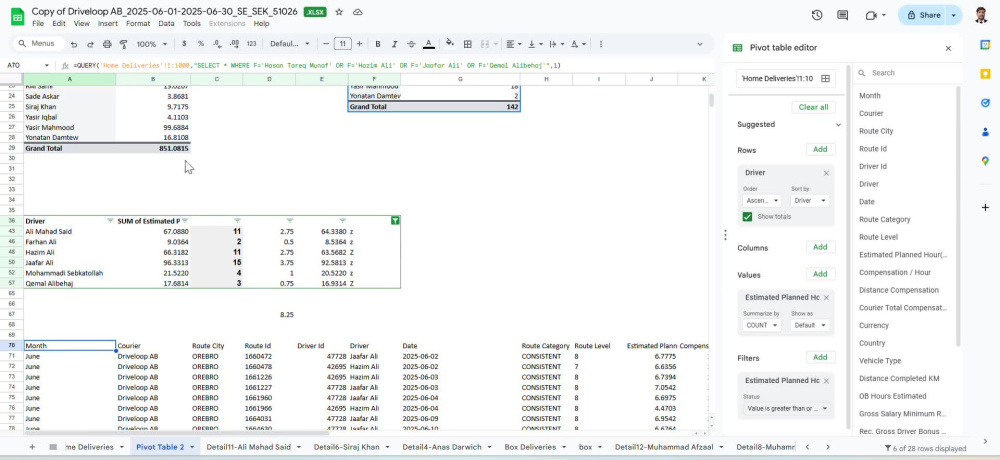The image size is (1000, 460).
Task: Add a field to Values
Action: pos(820,274)
